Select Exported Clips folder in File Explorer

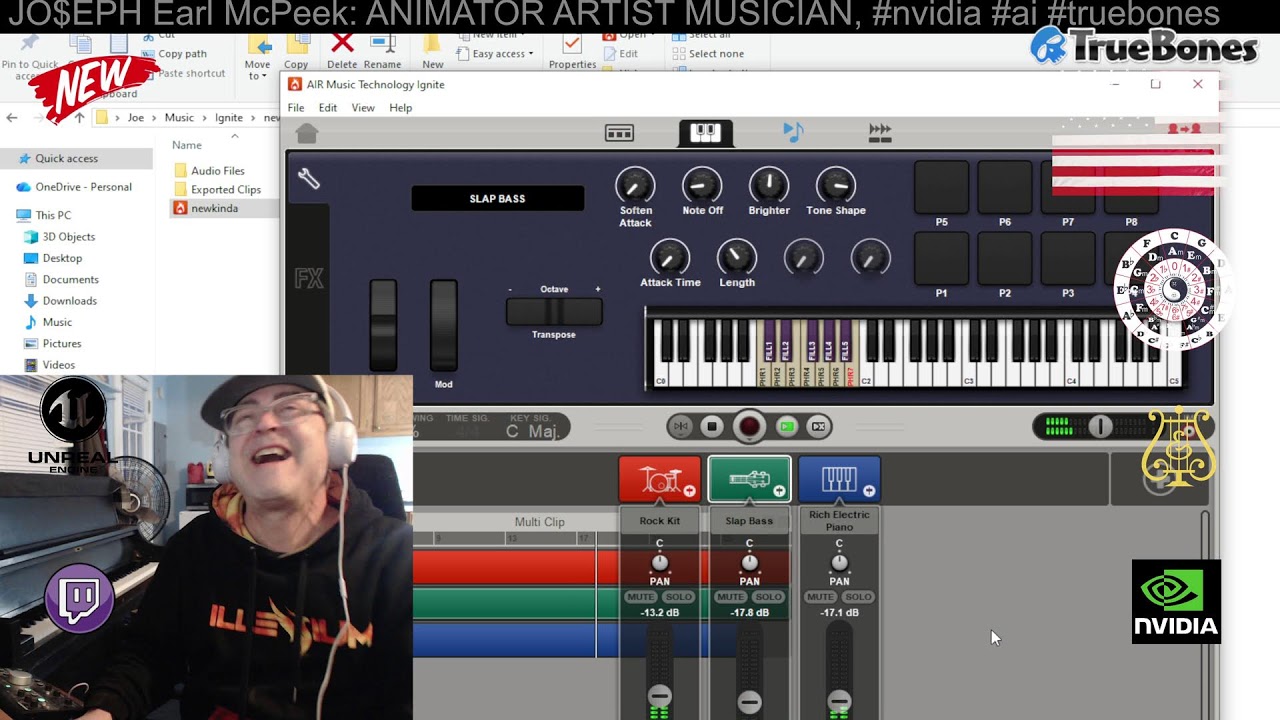225,189
